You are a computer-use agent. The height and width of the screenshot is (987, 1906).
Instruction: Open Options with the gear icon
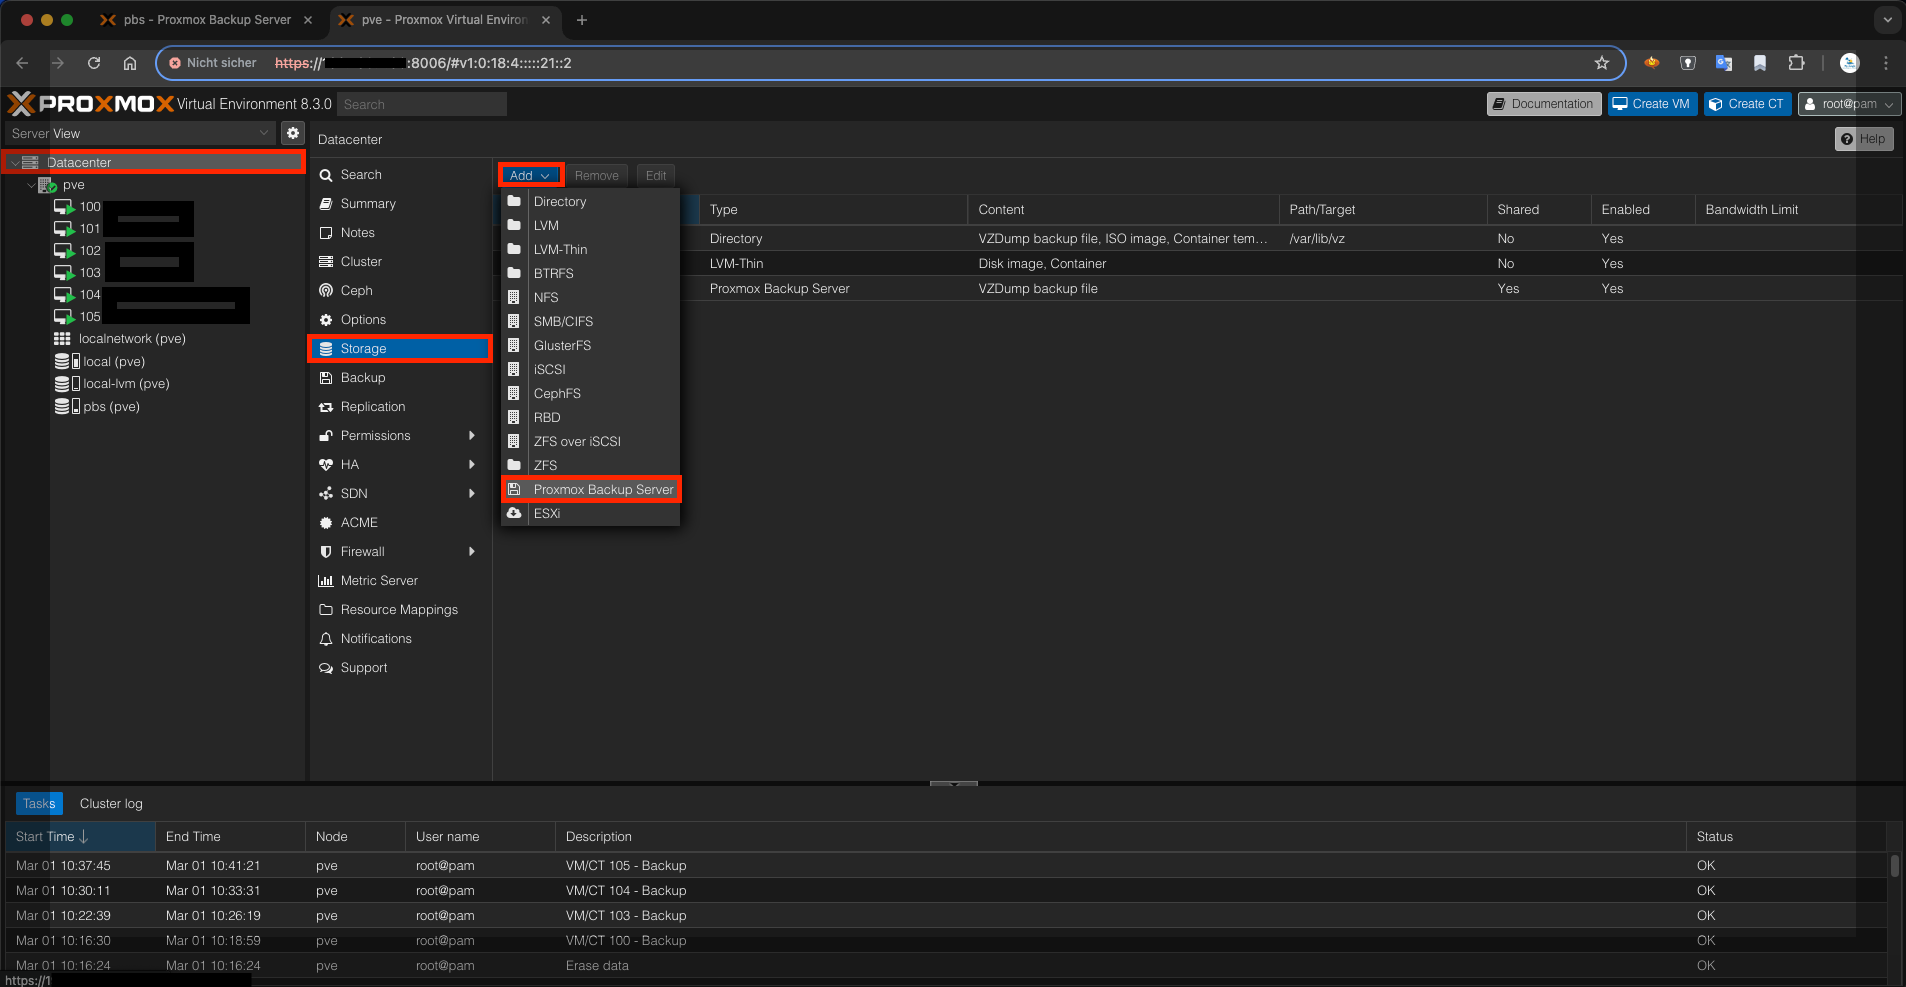326,319
